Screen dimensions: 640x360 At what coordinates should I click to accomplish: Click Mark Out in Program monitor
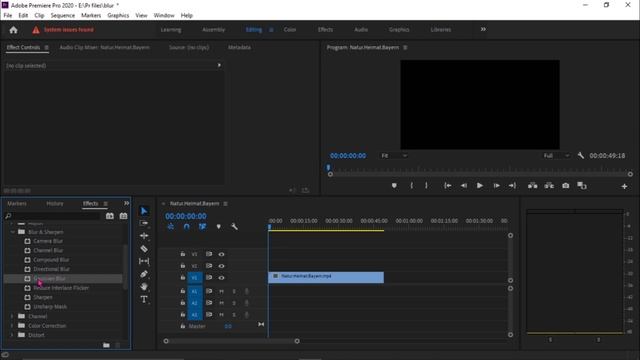coord(427,186)
